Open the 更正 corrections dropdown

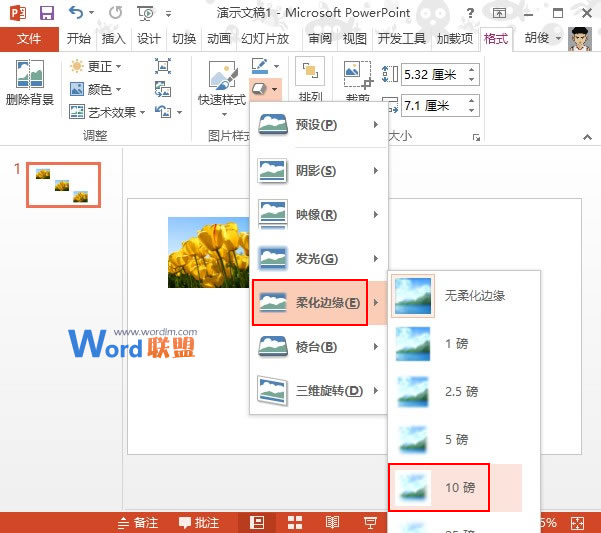click(x=95, y=66)
